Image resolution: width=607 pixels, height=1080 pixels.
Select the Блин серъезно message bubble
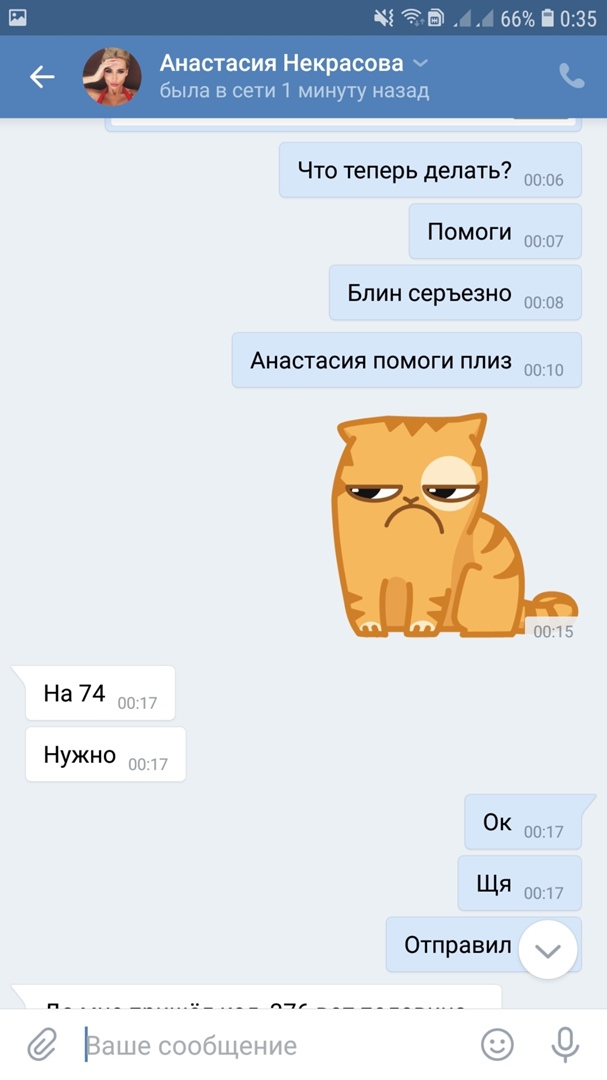(x=455, y=293)
